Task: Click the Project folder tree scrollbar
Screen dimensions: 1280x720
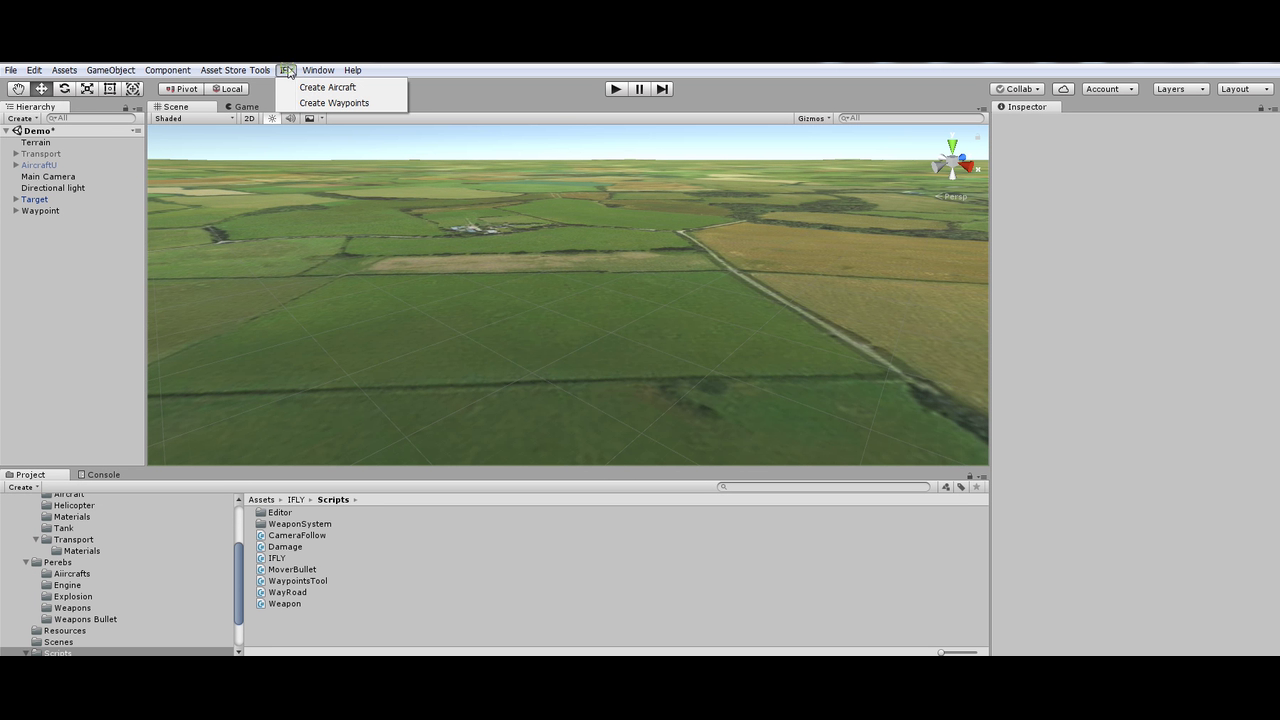Action: pos(238,583)
